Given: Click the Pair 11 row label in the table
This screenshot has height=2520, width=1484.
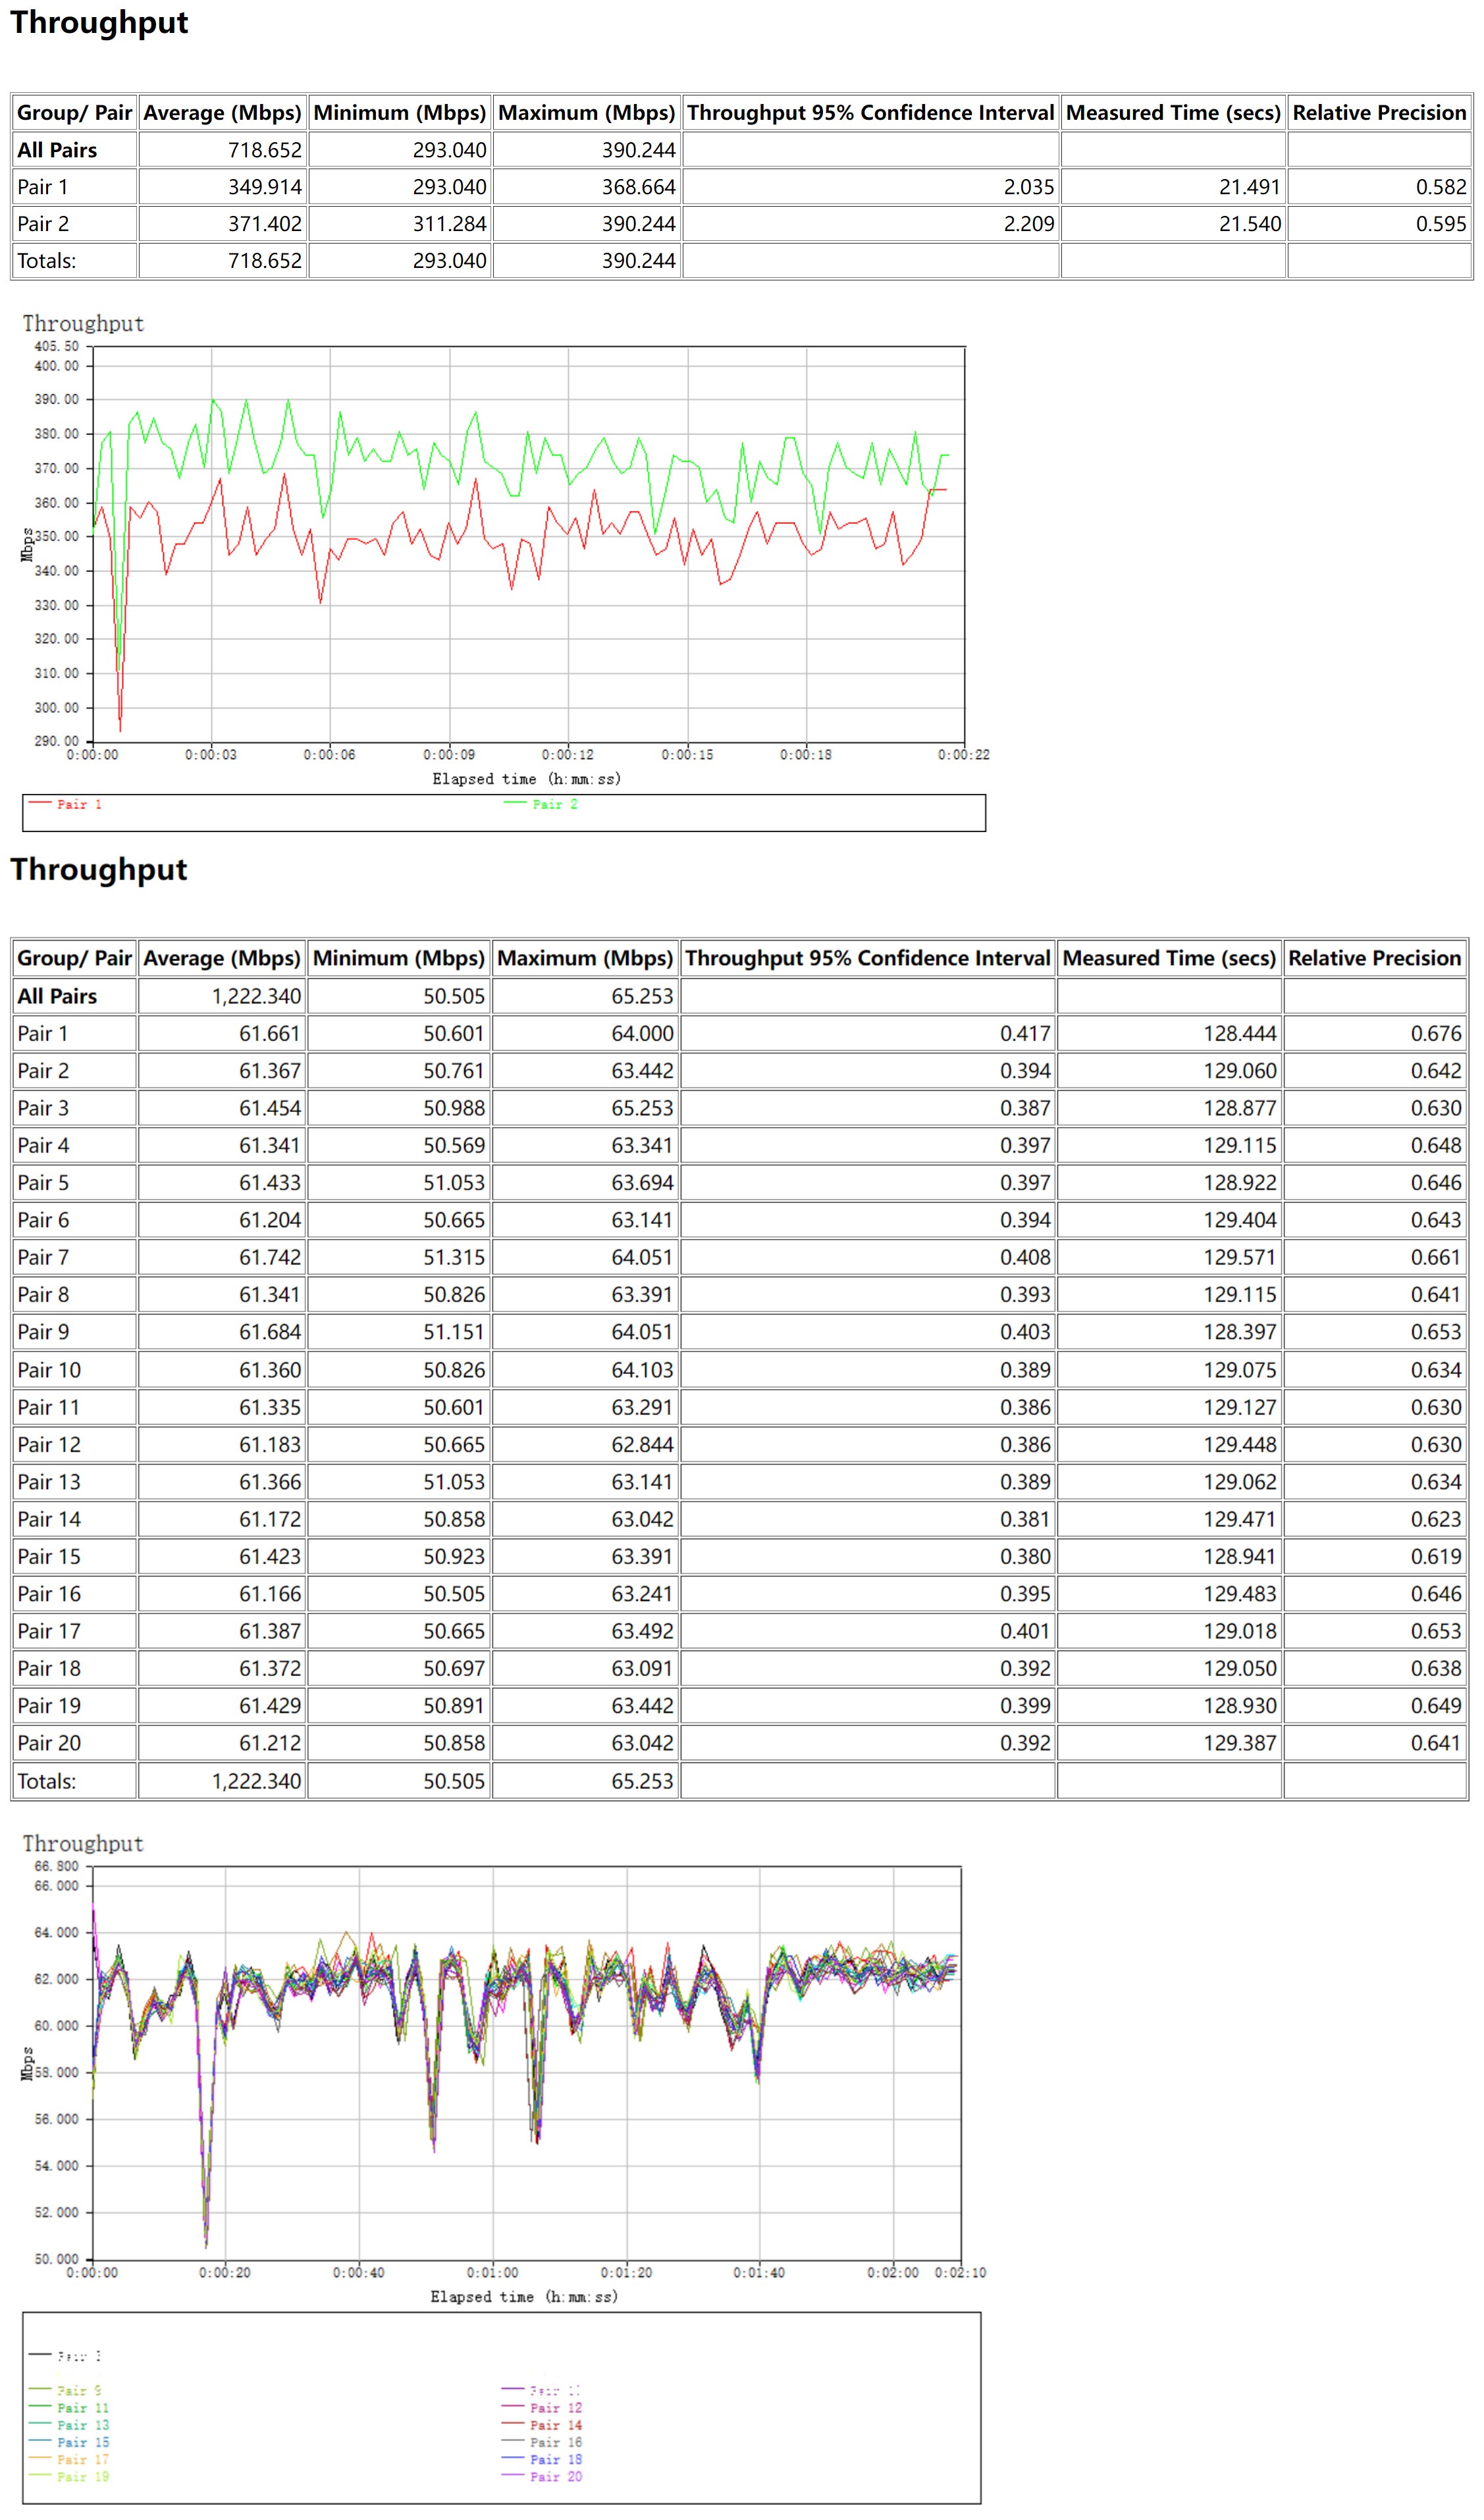Looking at the screenshot, I should [49, 1408].
